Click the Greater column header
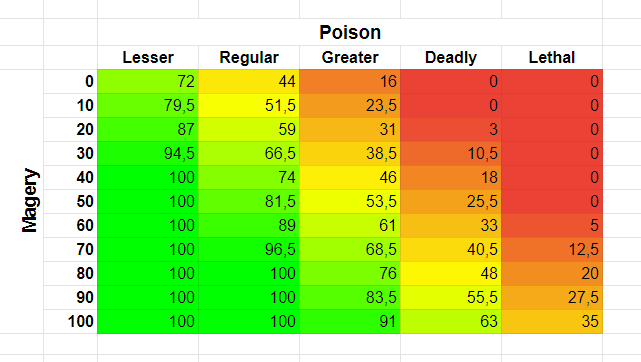 point(350,58)
